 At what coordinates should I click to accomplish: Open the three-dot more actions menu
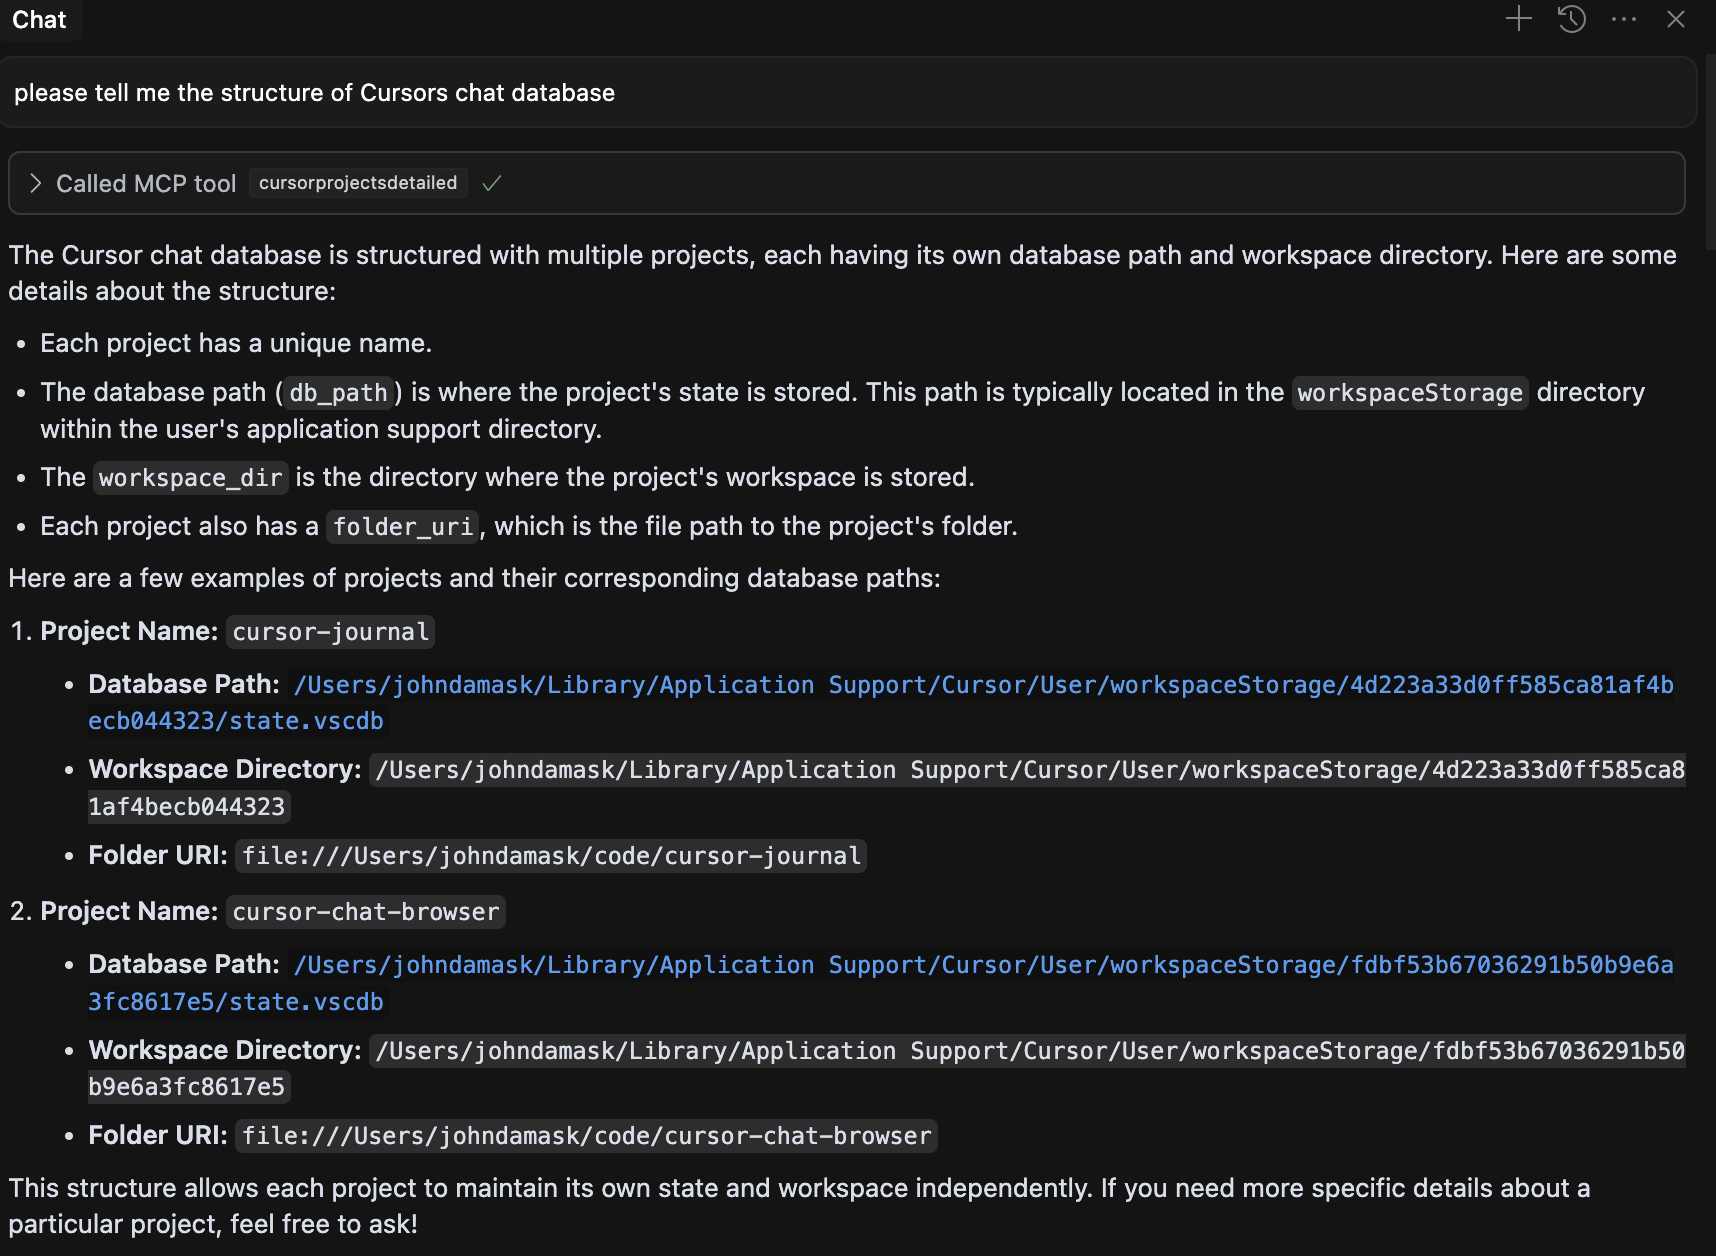[1624, 19]
